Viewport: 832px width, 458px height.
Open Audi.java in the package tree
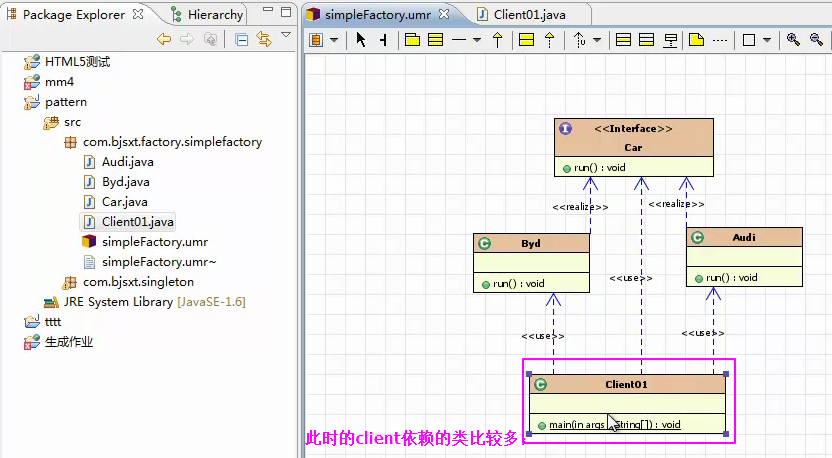point(127,161)
